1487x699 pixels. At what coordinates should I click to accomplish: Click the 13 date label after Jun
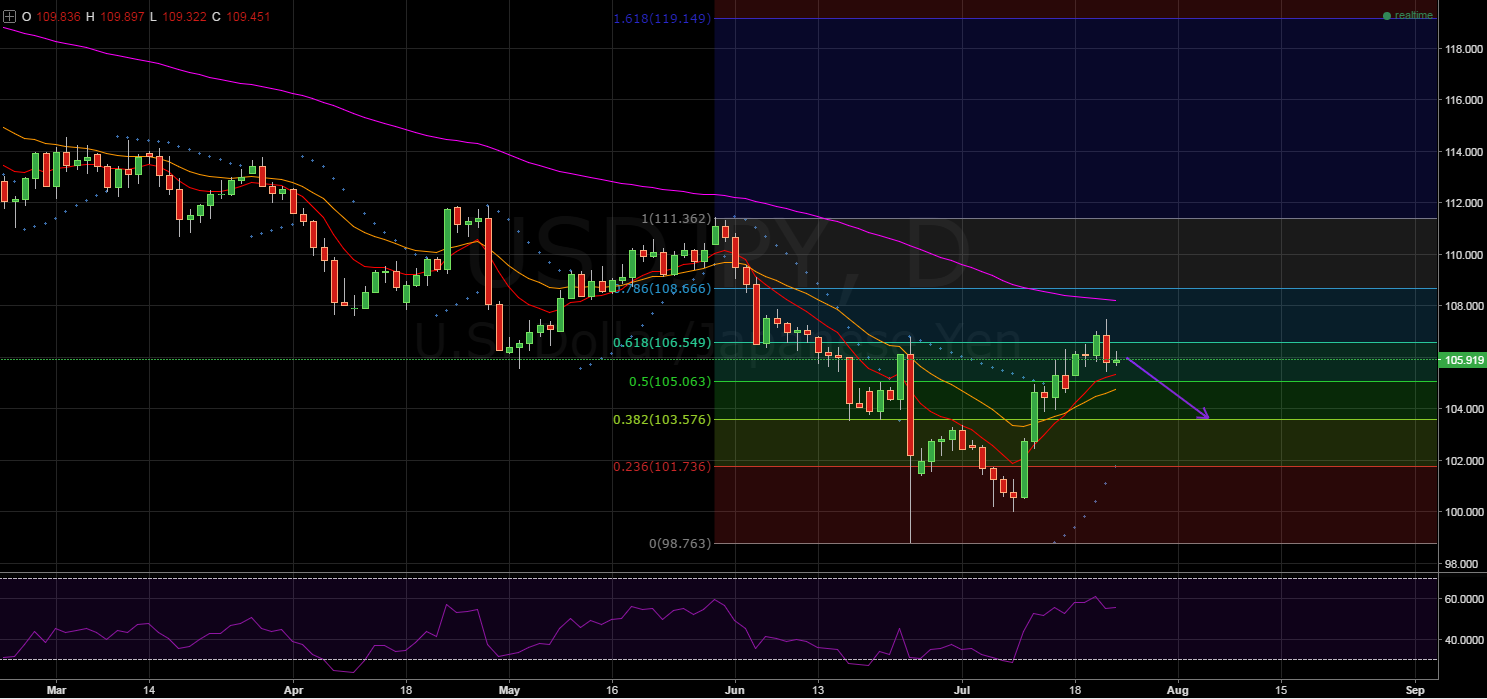tap(817, 690)
